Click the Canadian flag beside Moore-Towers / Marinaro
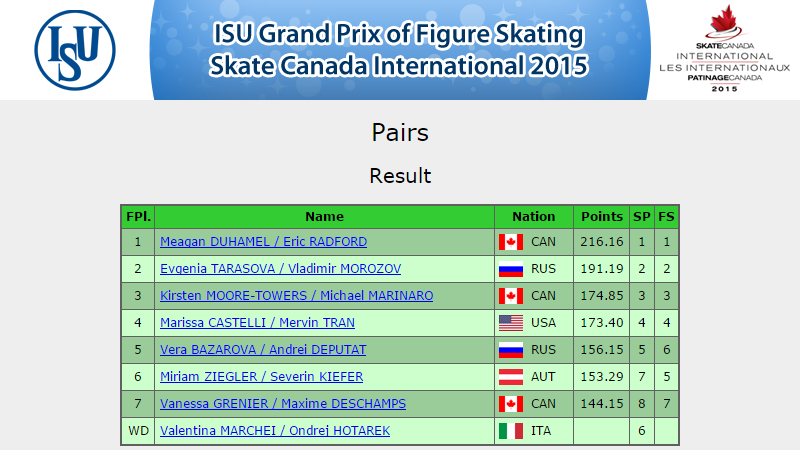Screen dimensions: 800x450 (x=511, y=296)
